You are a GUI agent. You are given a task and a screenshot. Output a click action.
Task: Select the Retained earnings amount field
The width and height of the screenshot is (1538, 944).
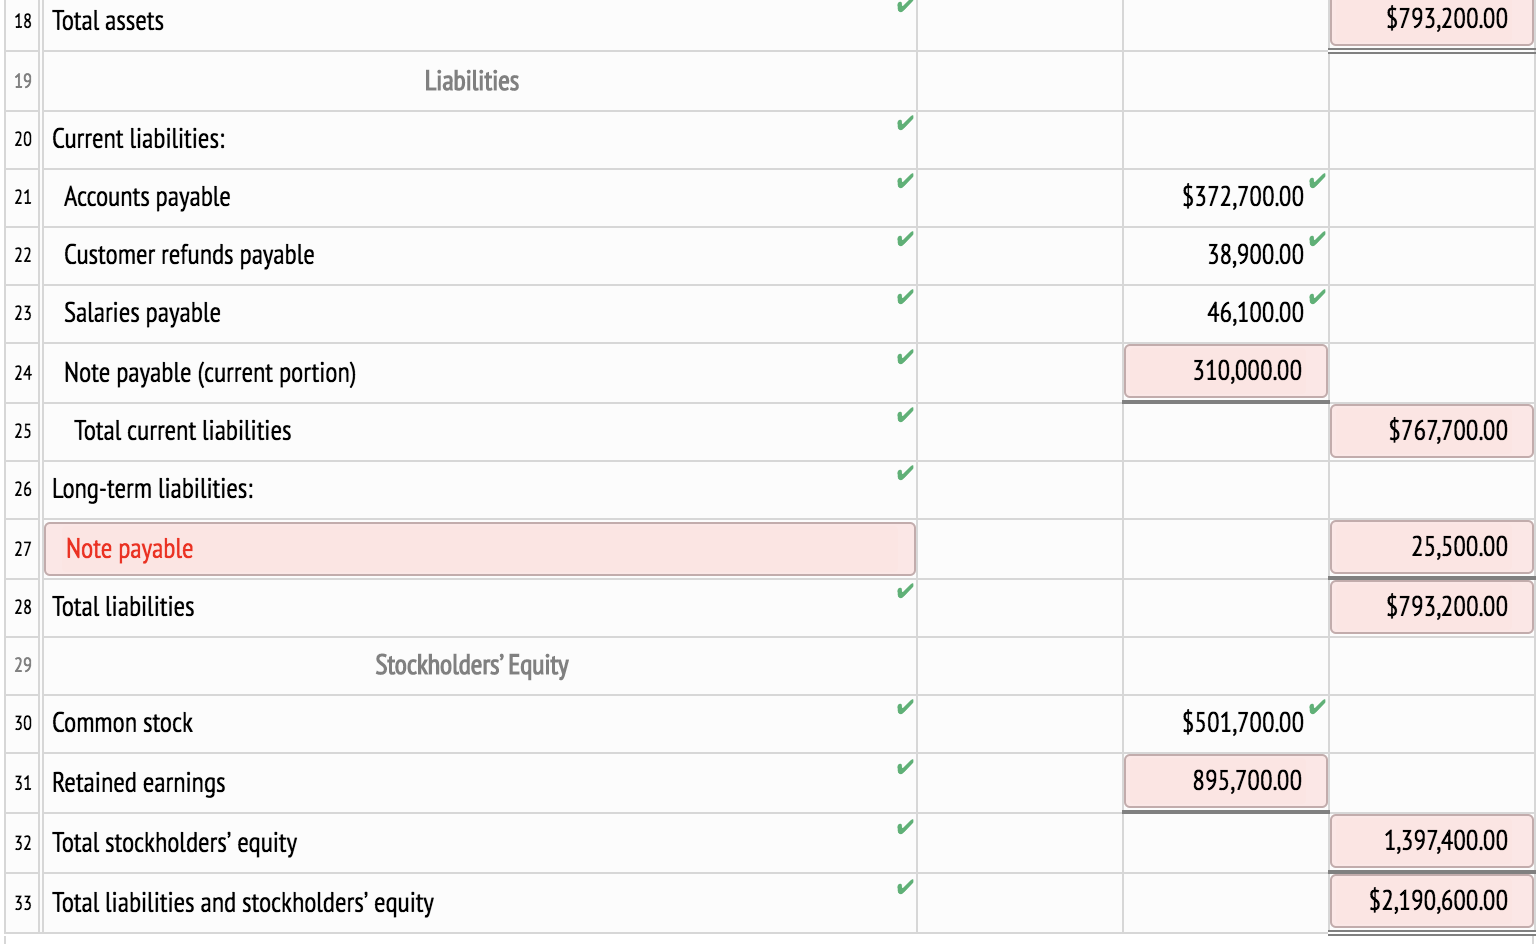[x=1225, y=781]
